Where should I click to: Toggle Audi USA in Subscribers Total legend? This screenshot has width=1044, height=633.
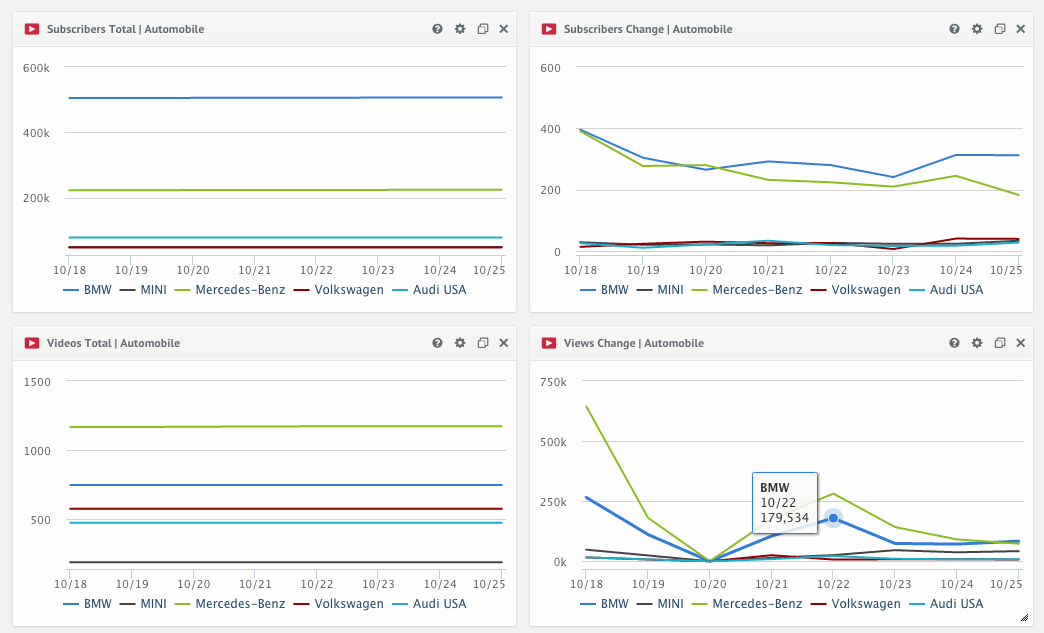(429, 290)
